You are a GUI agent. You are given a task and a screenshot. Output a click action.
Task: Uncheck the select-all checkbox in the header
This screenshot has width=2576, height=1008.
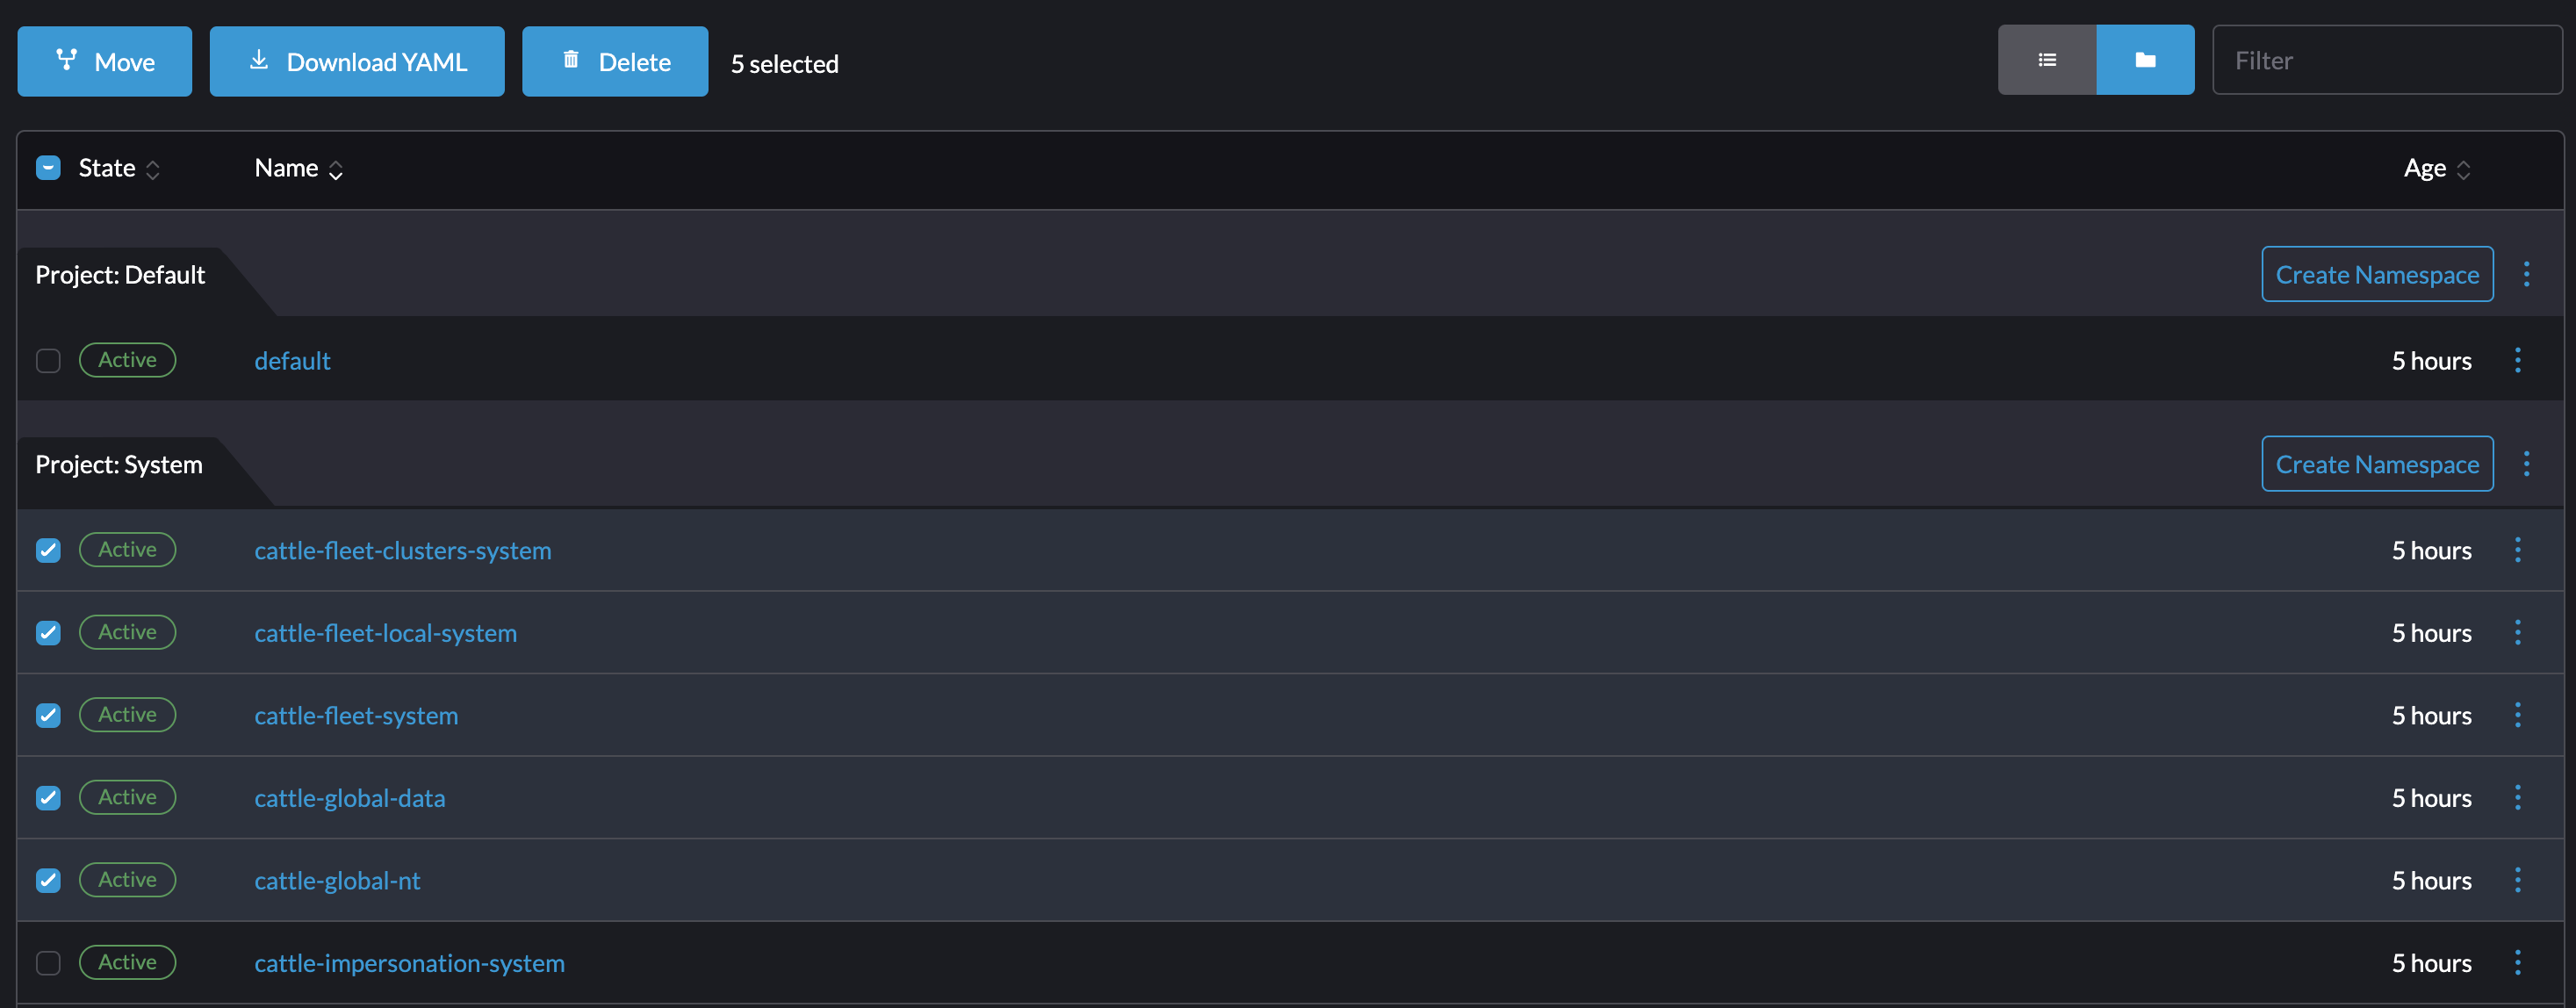point(48,167)
